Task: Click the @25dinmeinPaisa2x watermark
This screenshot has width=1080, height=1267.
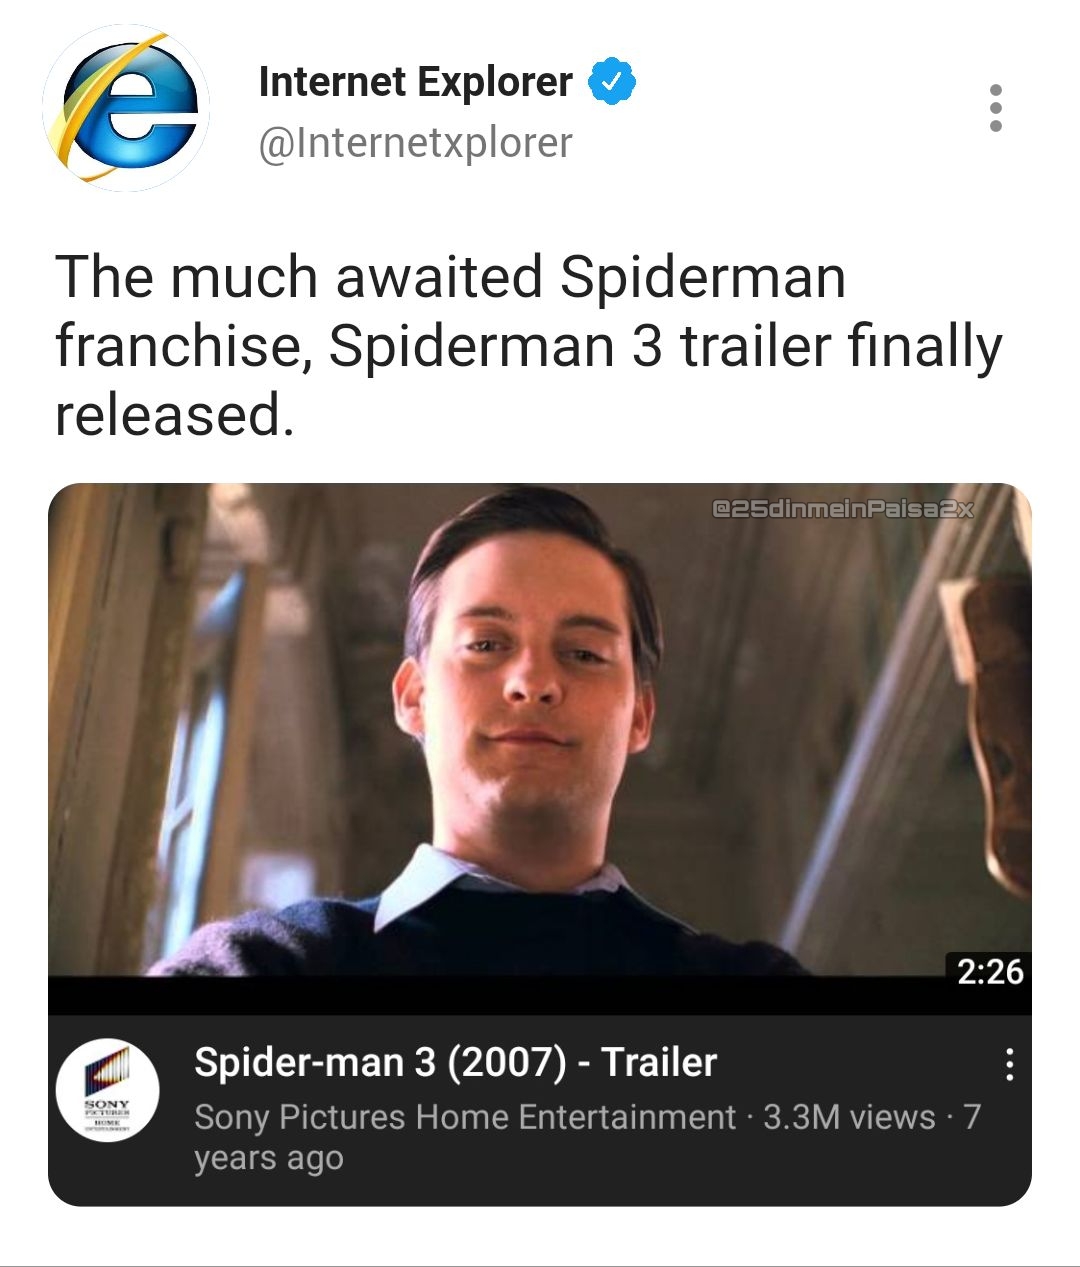Action: 841,509
